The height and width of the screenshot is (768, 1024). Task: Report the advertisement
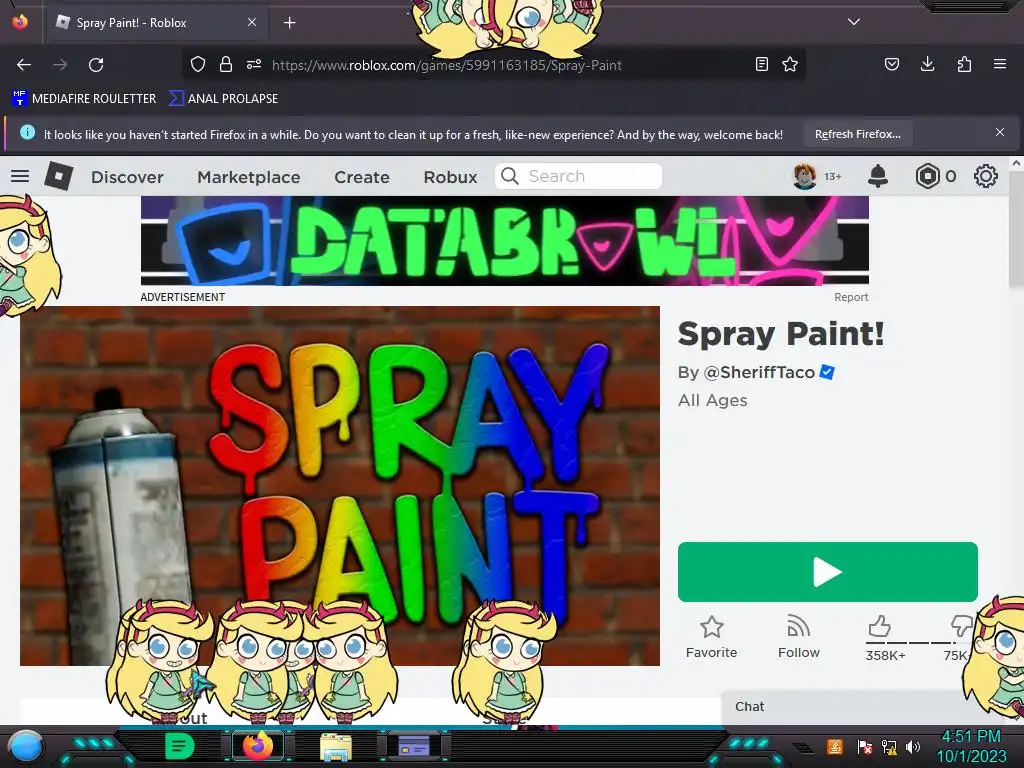[x=851, y=297]
